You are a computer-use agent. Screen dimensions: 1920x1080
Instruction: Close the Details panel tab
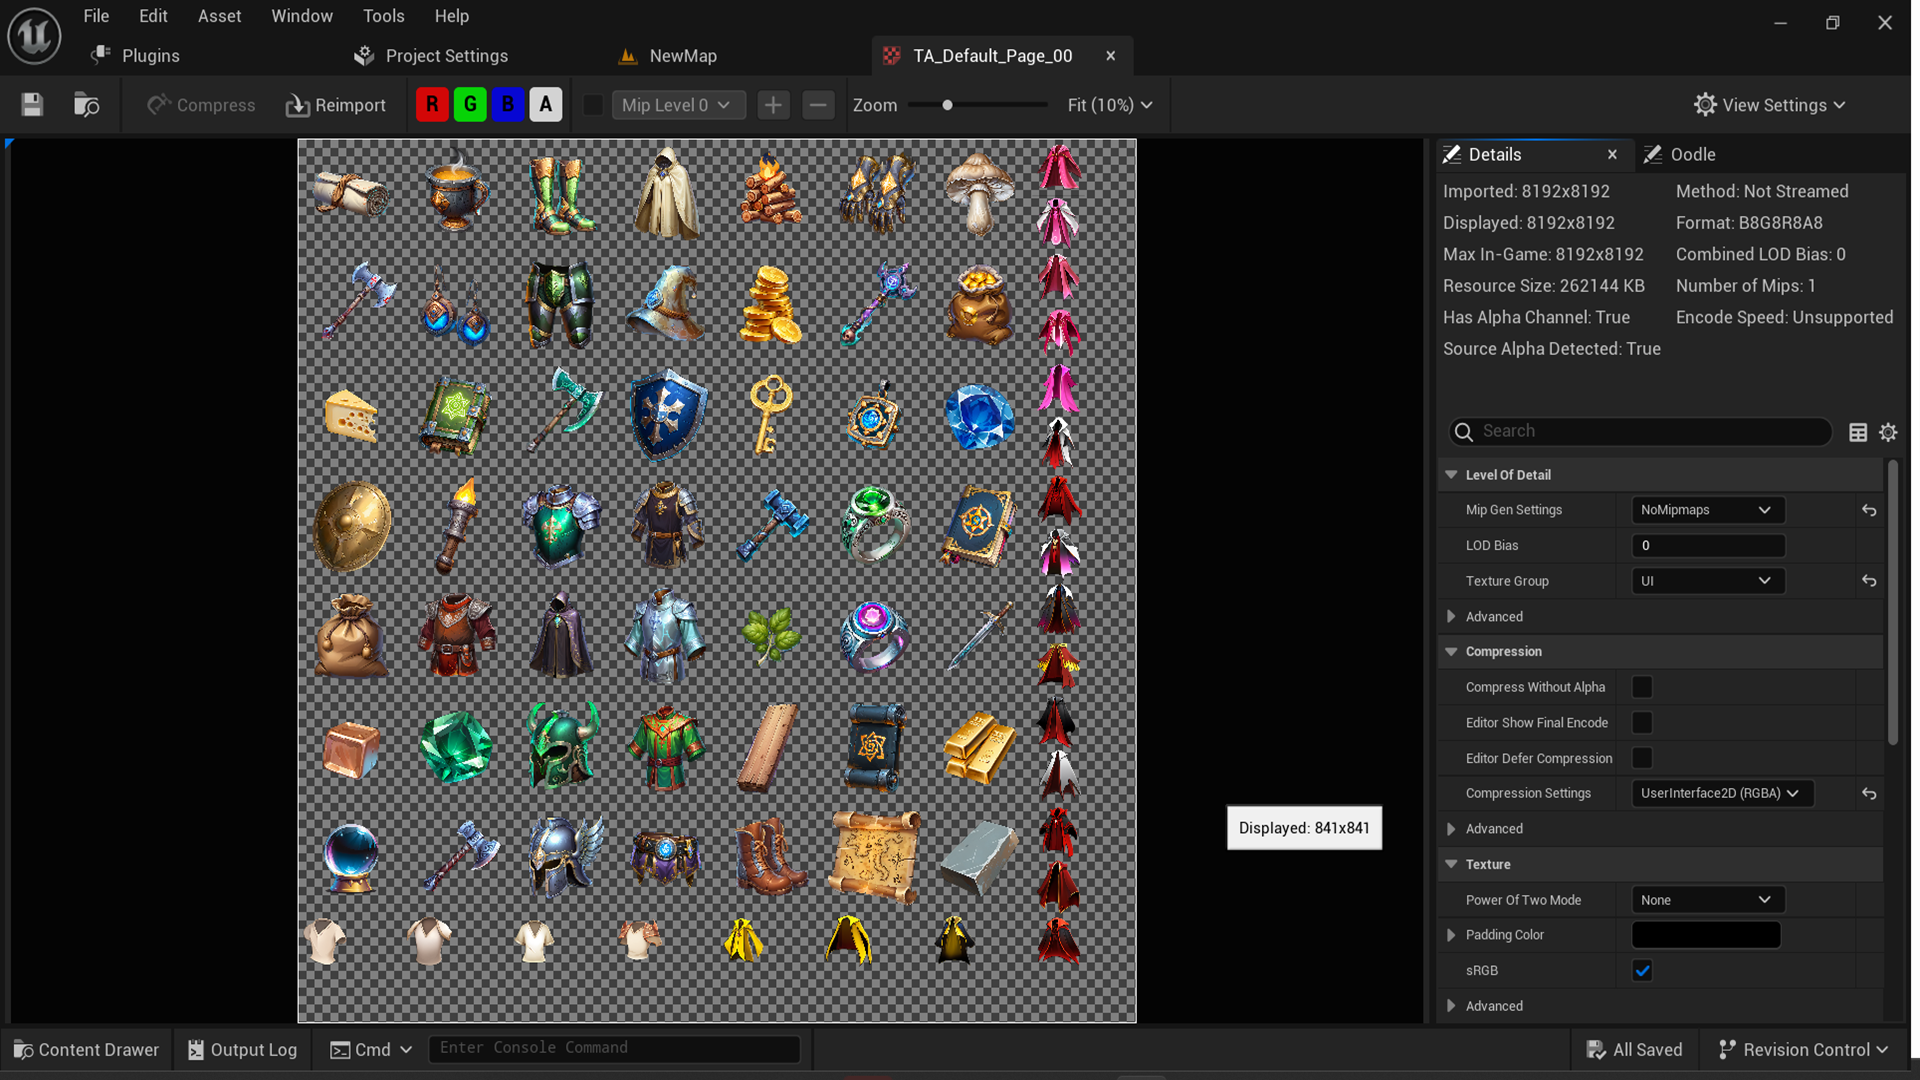(1612, 154)
